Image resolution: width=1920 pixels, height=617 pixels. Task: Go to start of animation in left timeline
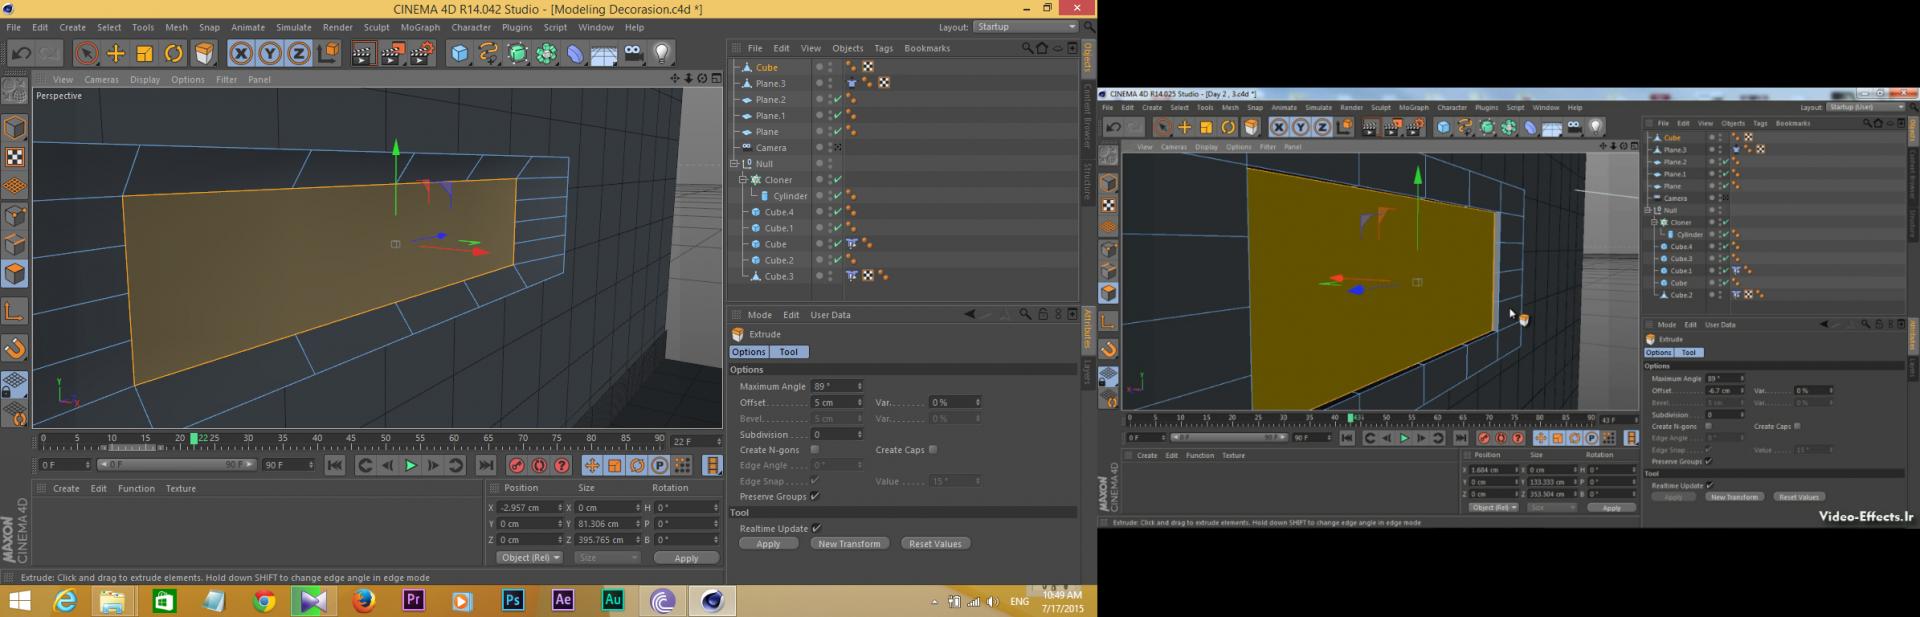coord(335,465)
